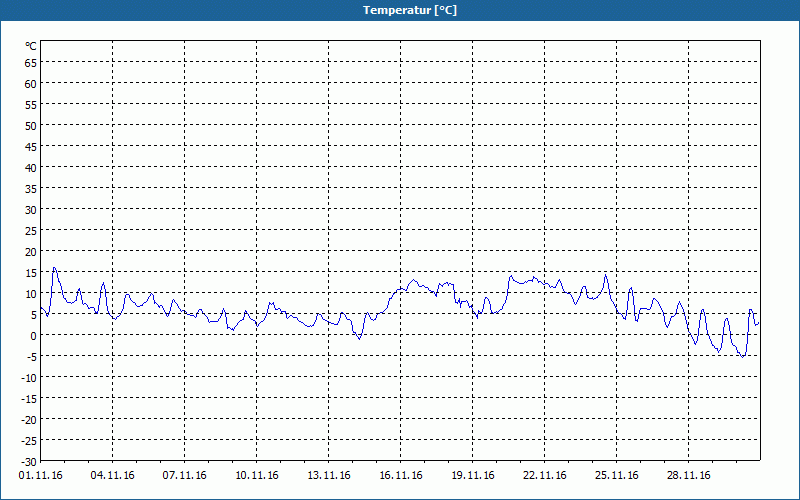Select the 30 value on the temperature axis
800x500 pixels.
[x=31, y=209]
